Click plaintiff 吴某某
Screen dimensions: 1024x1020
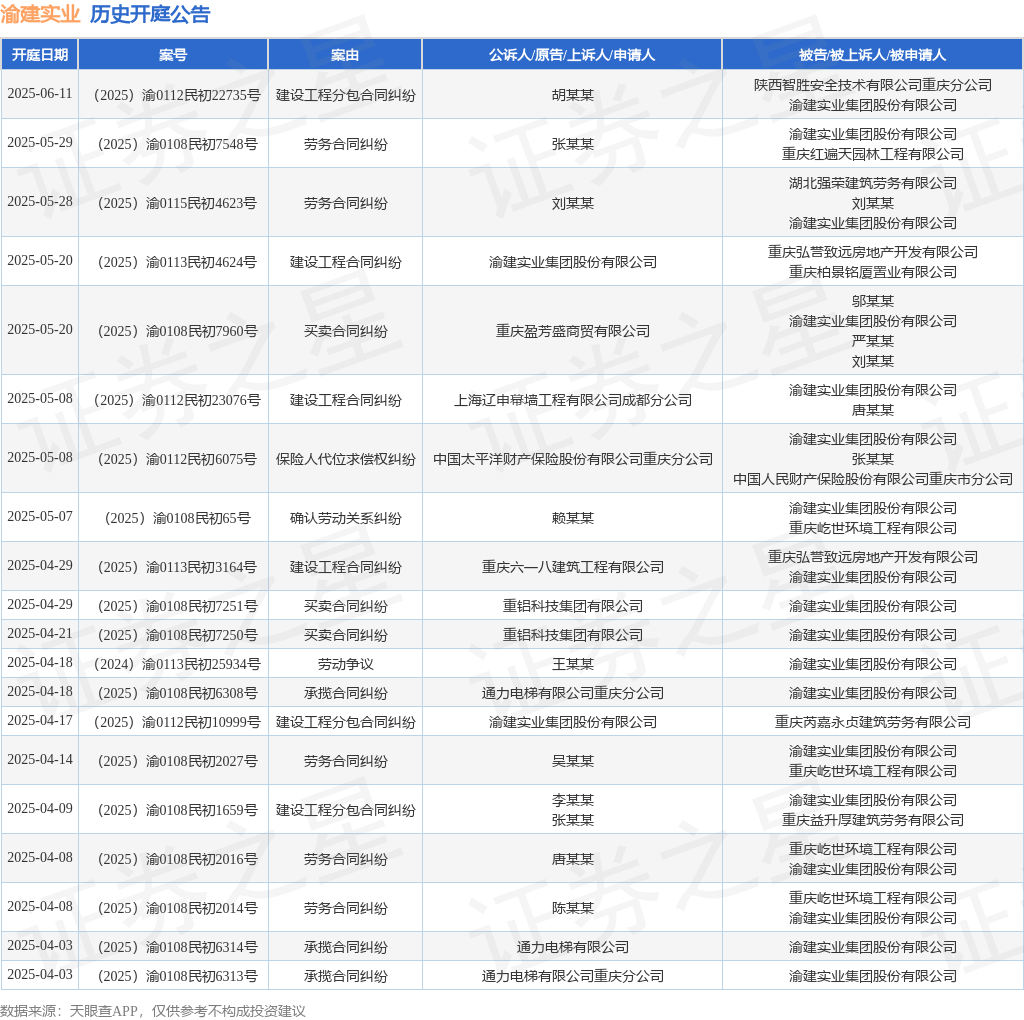[573, 761]
